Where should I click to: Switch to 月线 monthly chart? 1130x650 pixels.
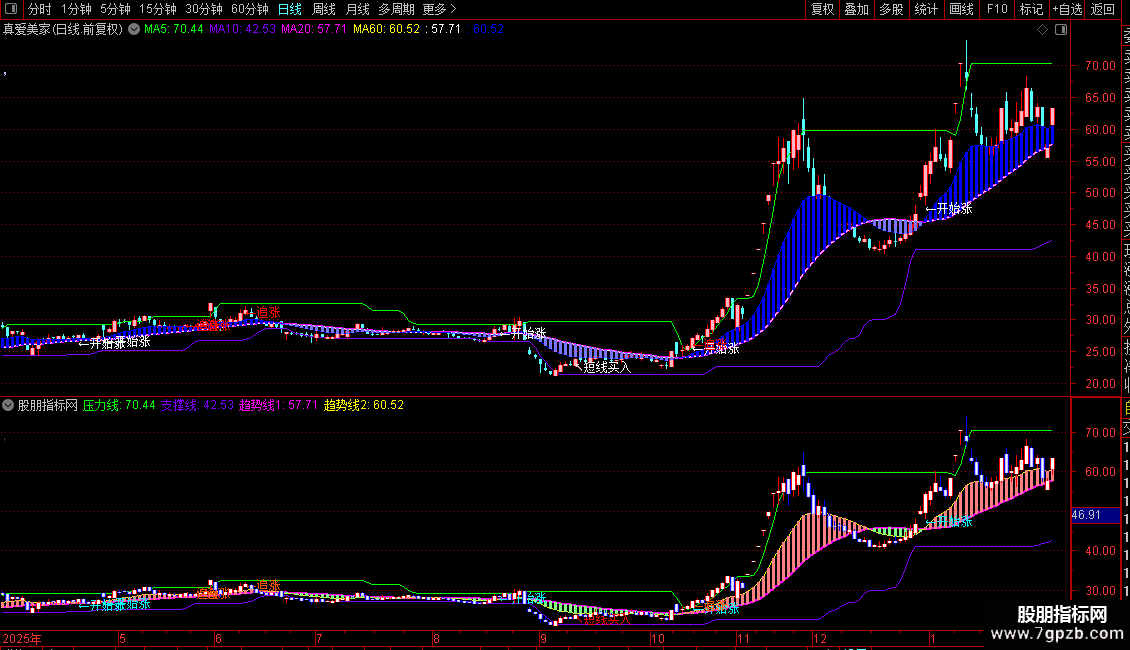pyautogui.click(x=357, y=9)
